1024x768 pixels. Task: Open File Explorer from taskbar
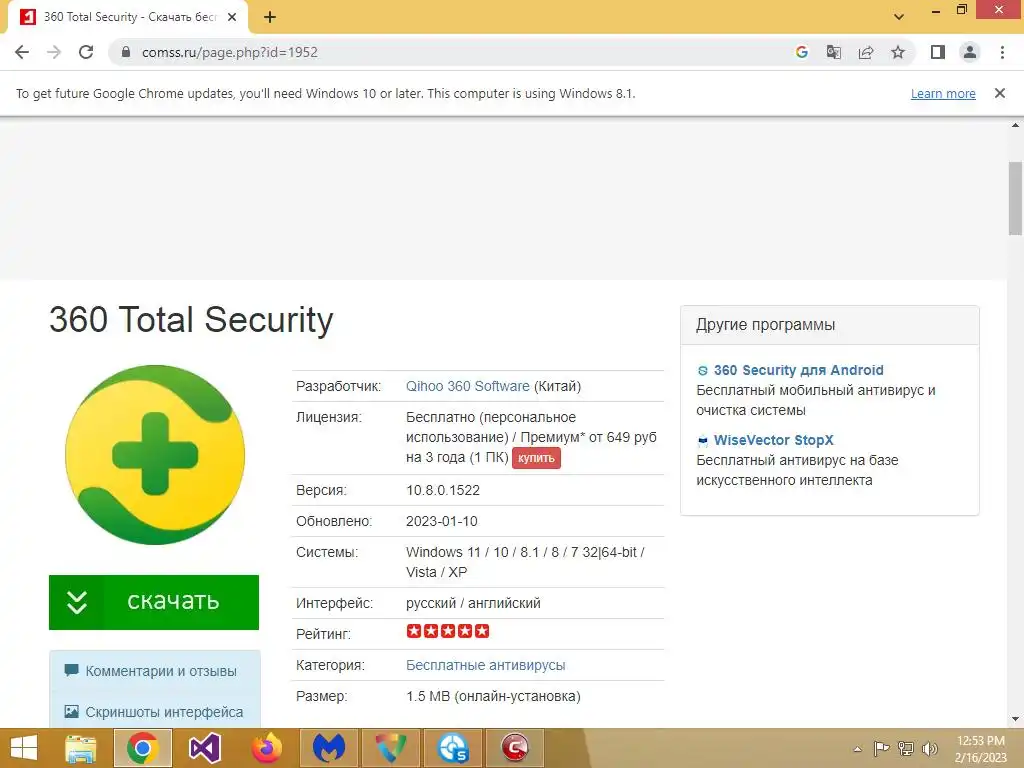(x=80, y=748)
